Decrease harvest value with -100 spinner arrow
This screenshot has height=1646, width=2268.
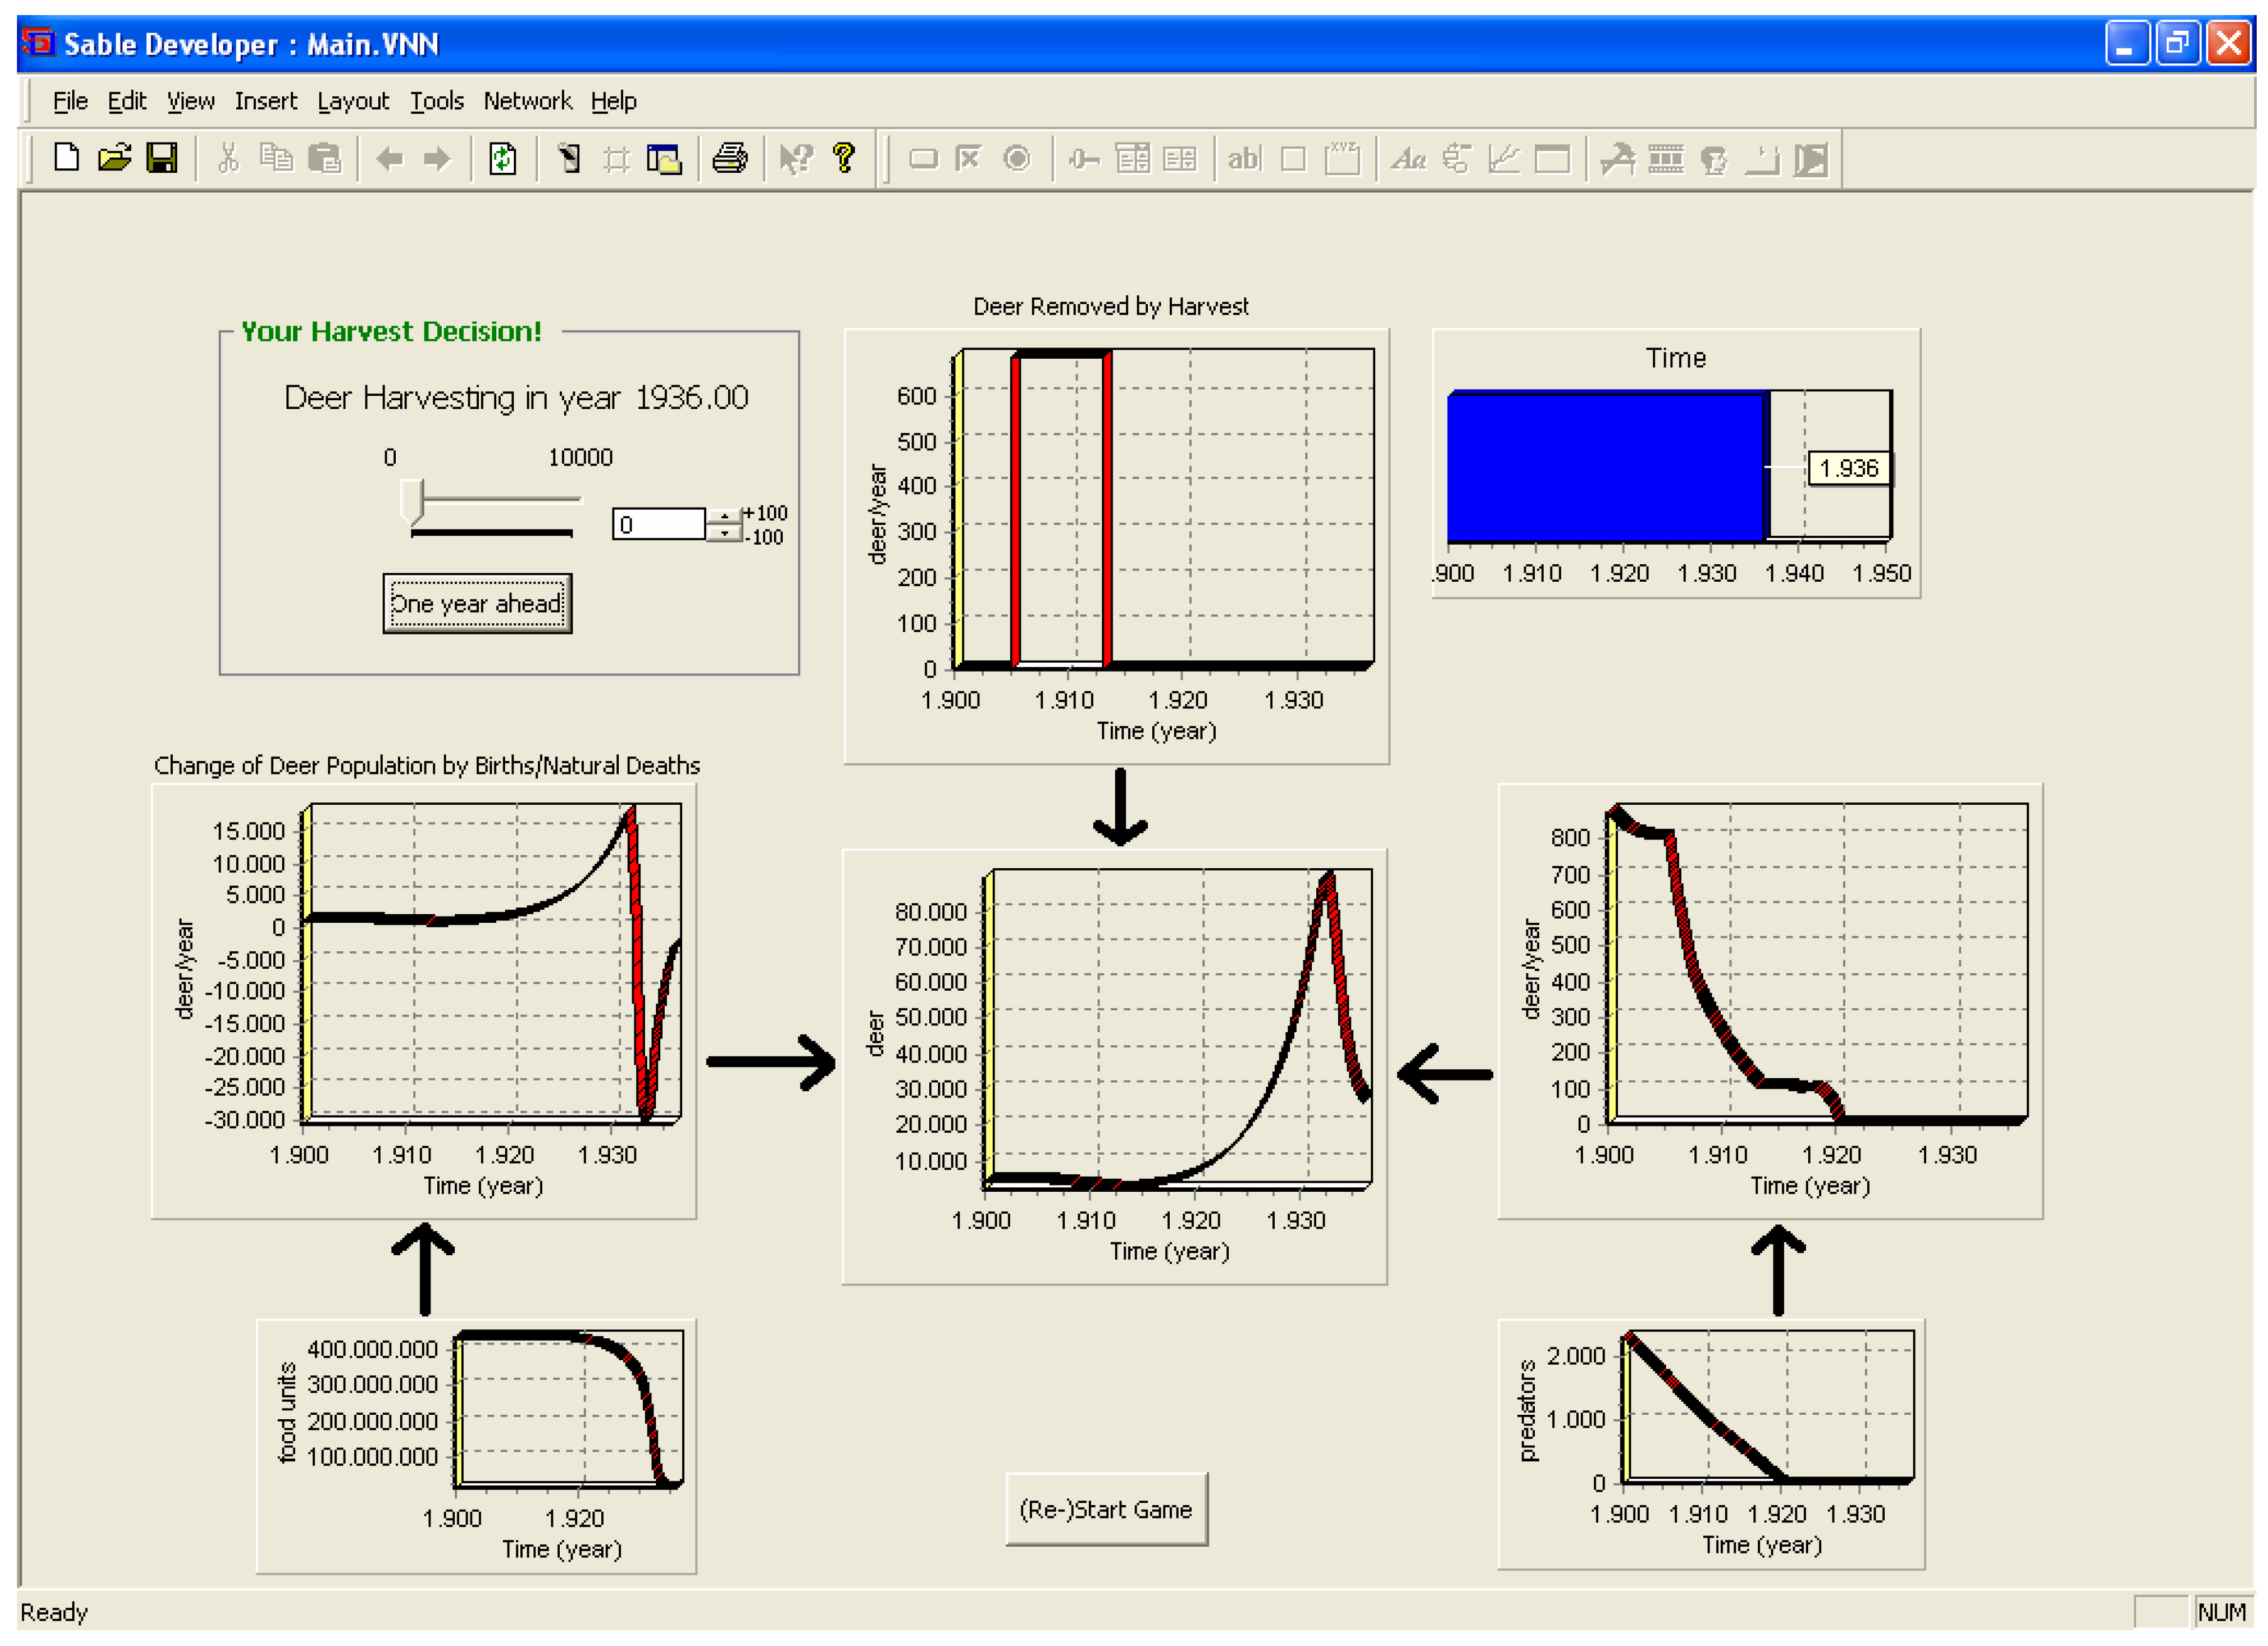(724, 534)
